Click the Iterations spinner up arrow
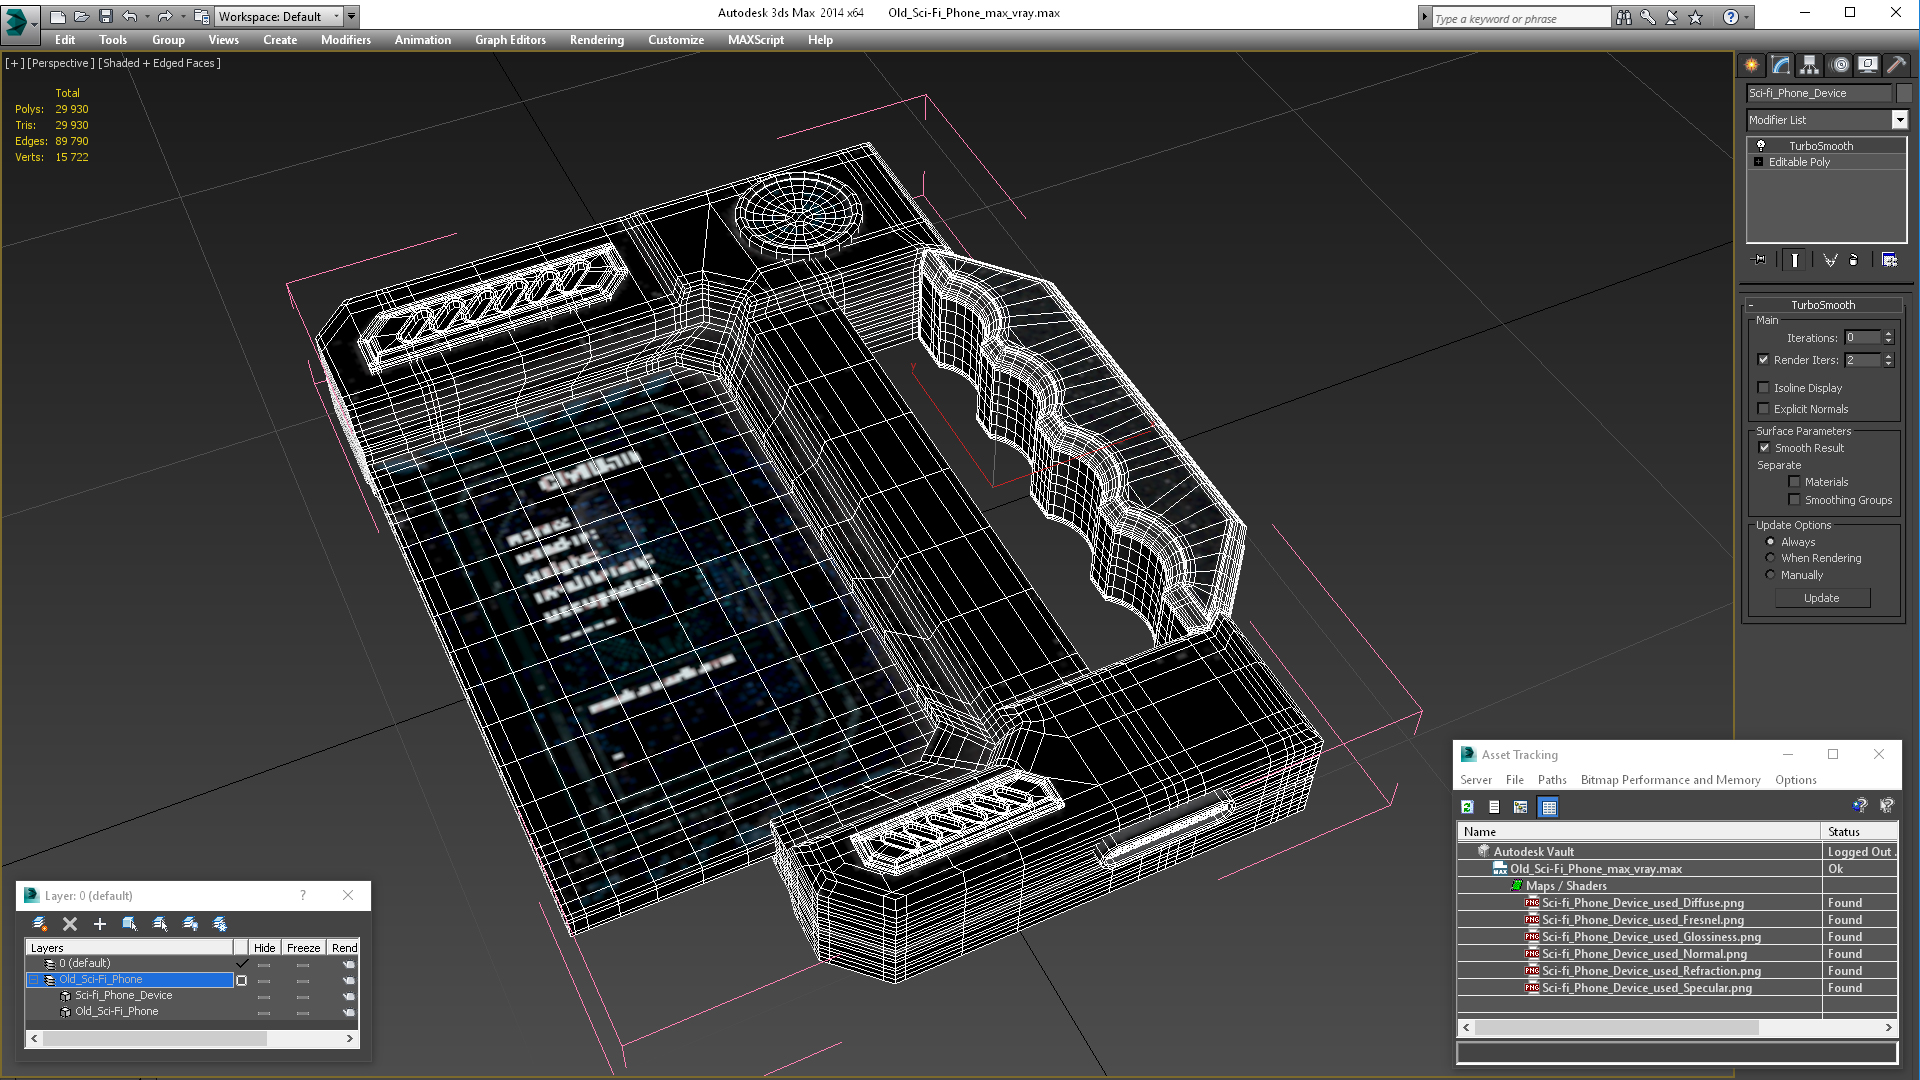 1888,334
